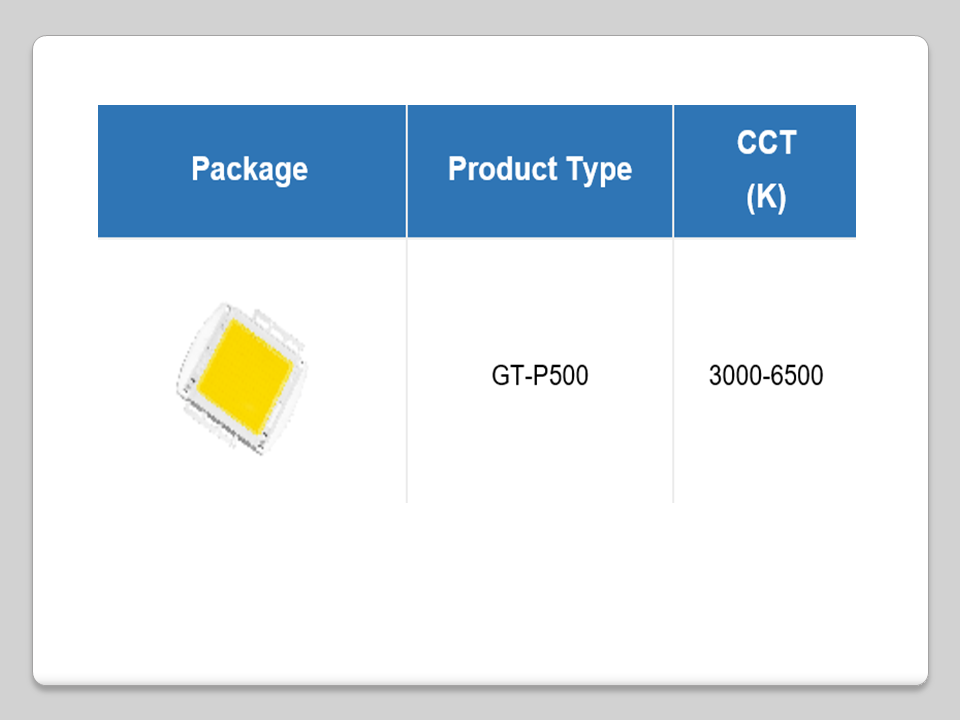This screenshot has height=720, width=960.
Task: Click the gray background outside the slide
Action: [480, 15]
